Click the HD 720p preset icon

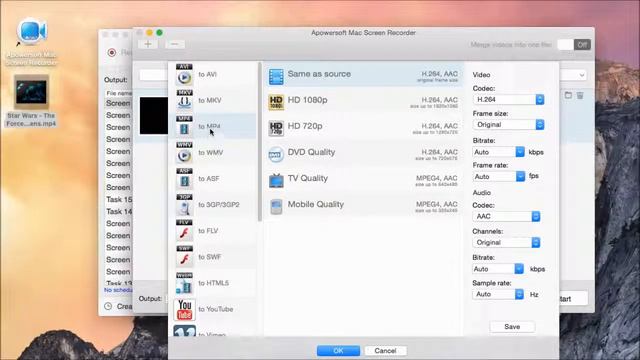276,129
